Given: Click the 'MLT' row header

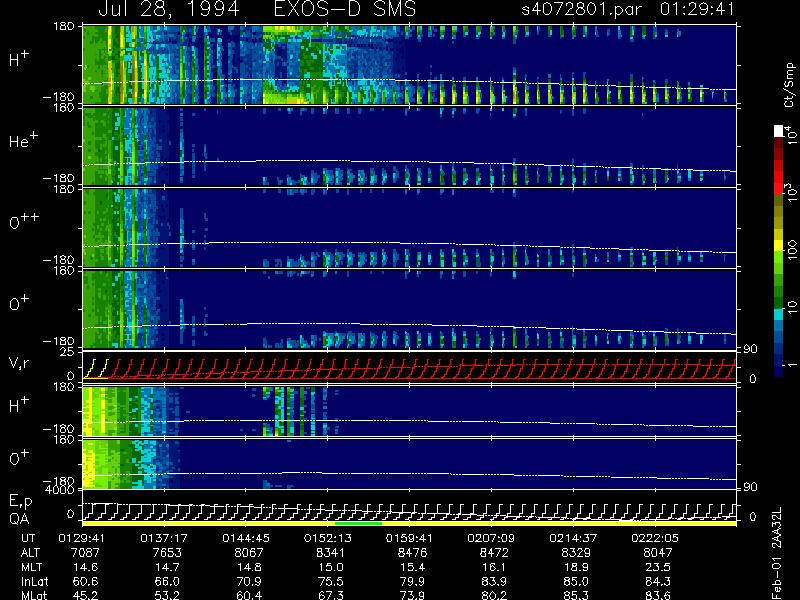Looking at the screenshot, I should tap(31, 567).
